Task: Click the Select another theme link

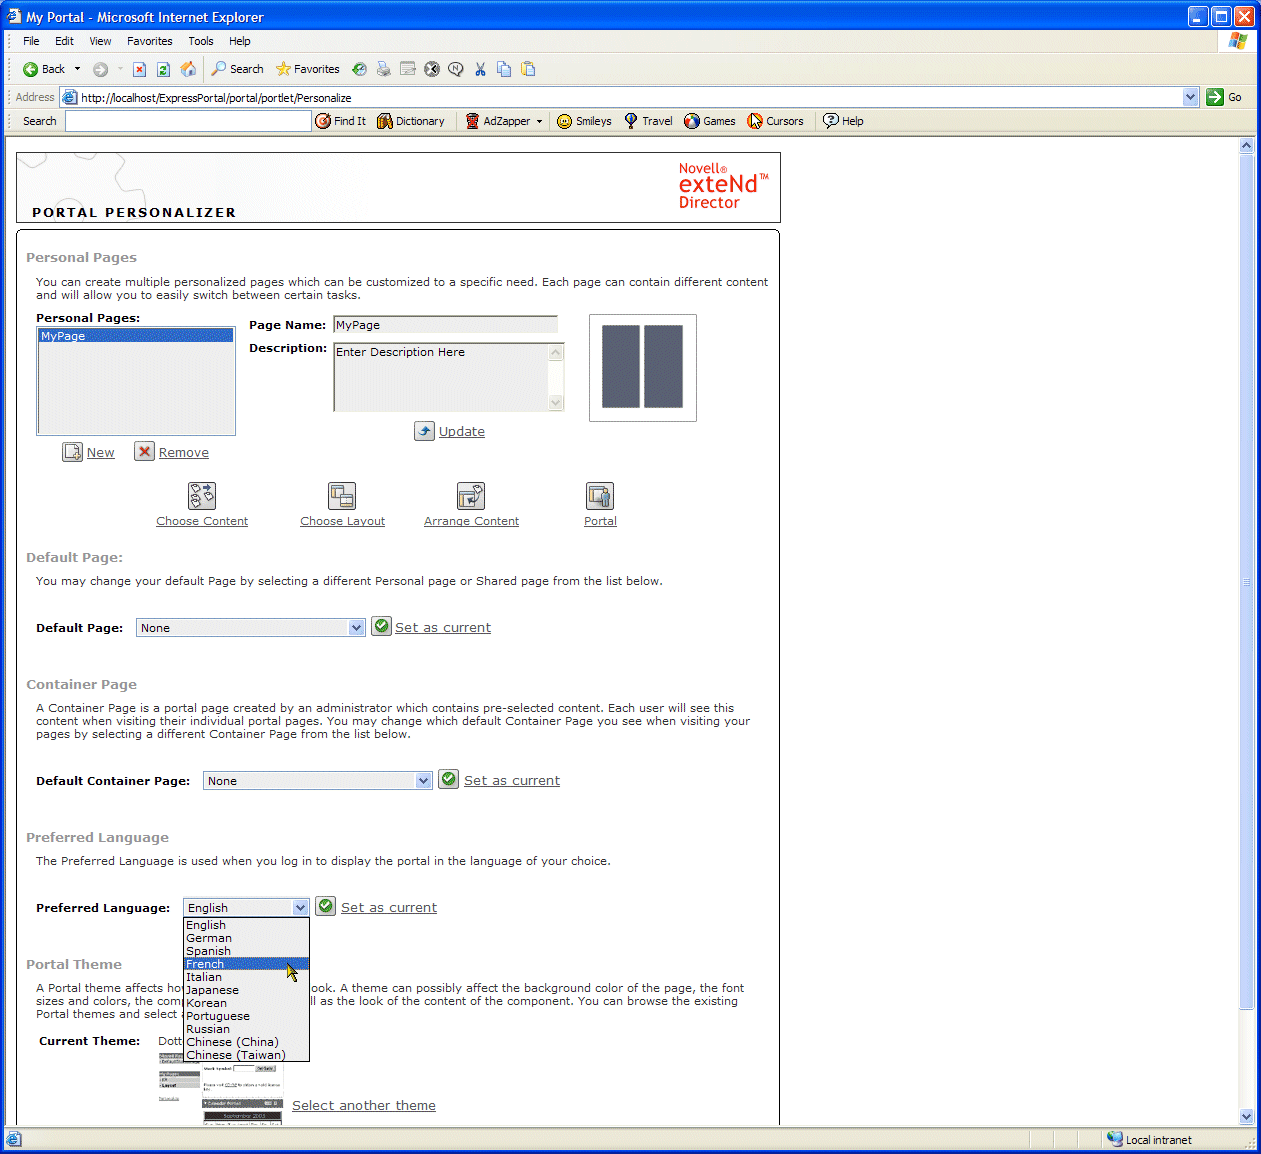Action: (x=363, y=1106)
